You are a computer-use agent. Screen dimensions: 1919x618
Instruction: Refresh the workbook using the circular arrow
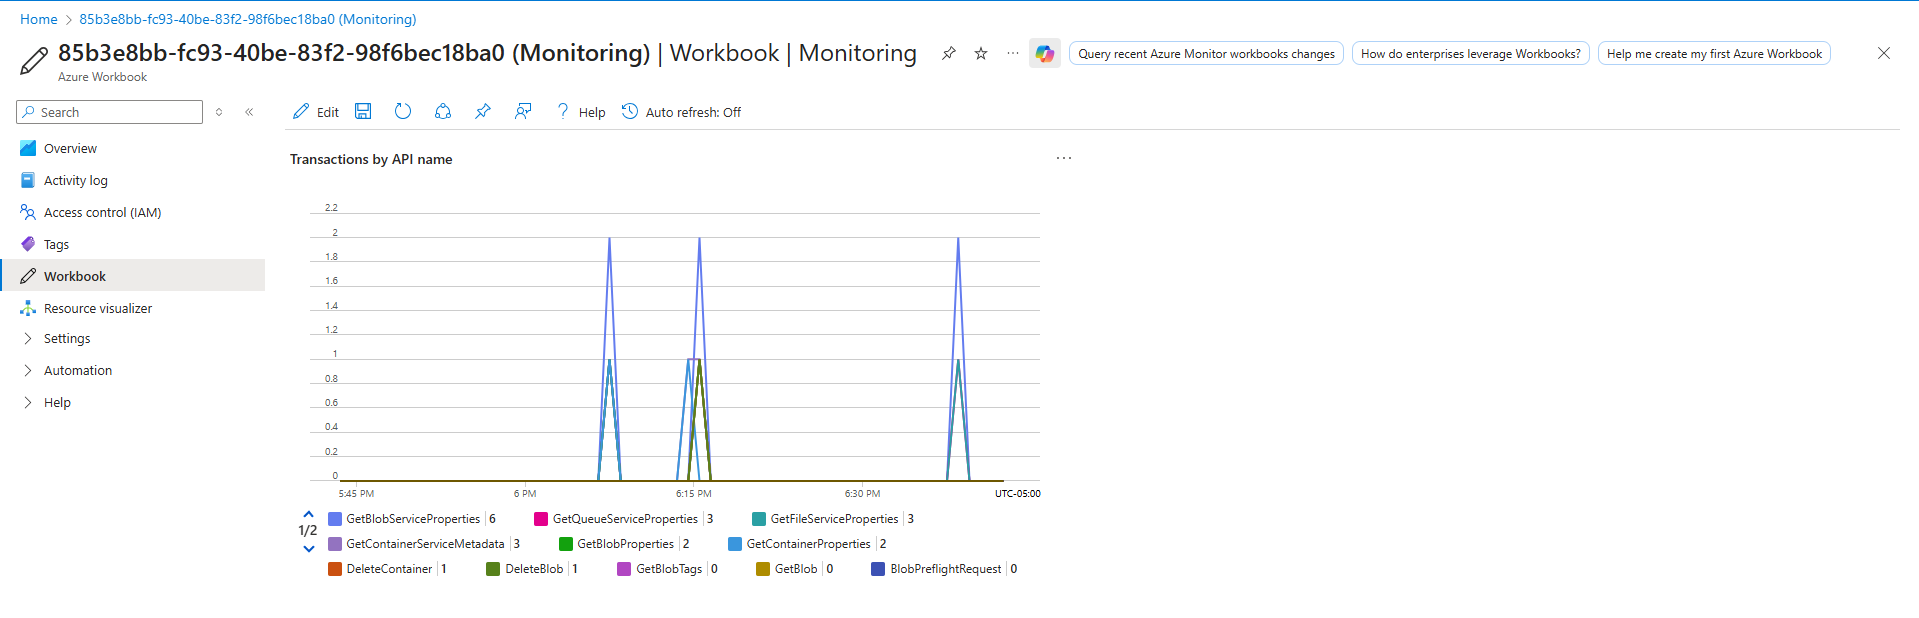point(403,112)
